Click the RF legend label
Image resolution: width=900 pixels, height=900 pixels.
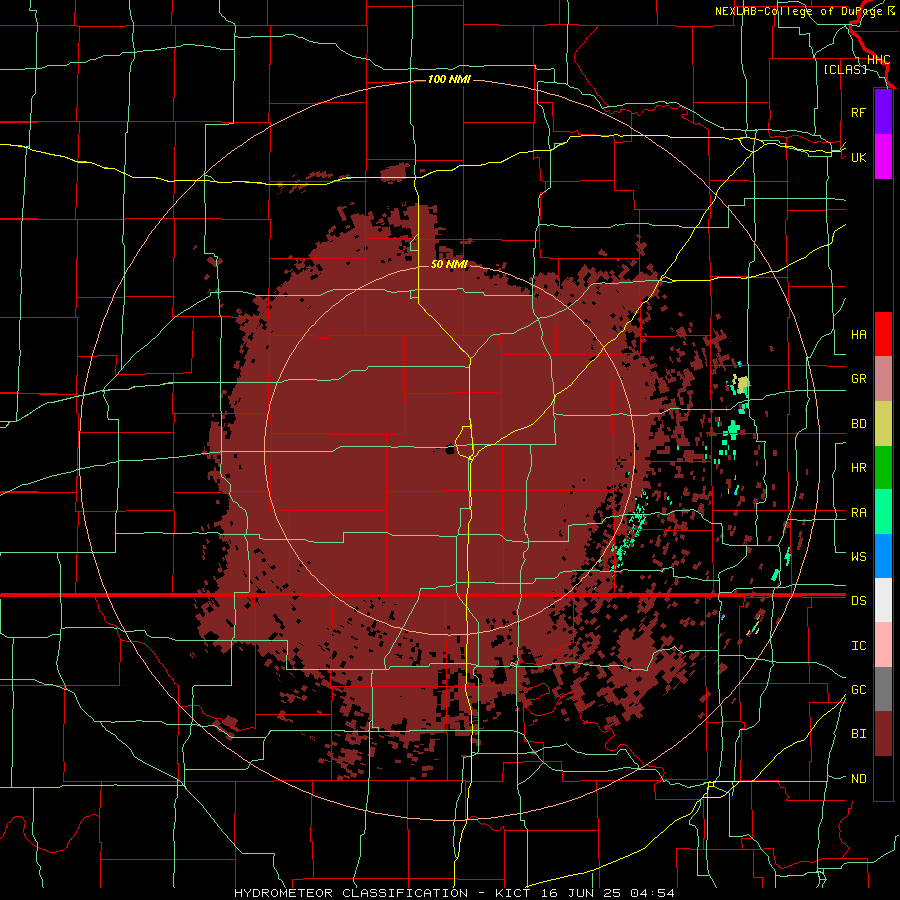pyautogui.click(x=858, y=112)
